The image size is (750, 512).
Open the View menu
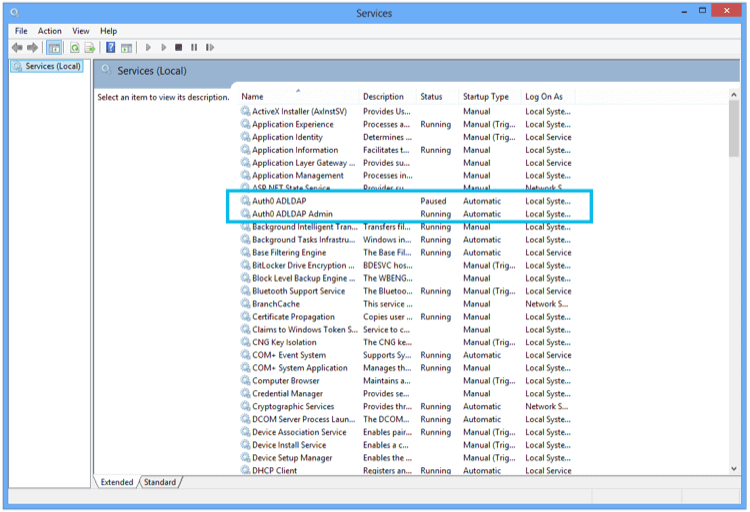click(x=80, y=31)
